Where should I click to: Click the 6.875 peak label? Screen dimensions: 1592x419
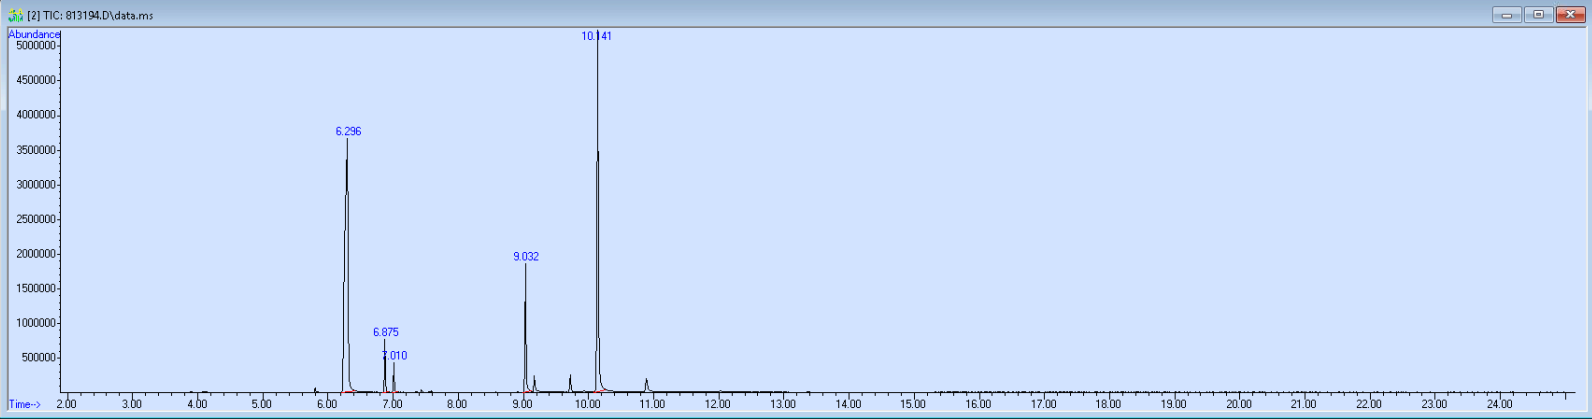tap(386, 332)
